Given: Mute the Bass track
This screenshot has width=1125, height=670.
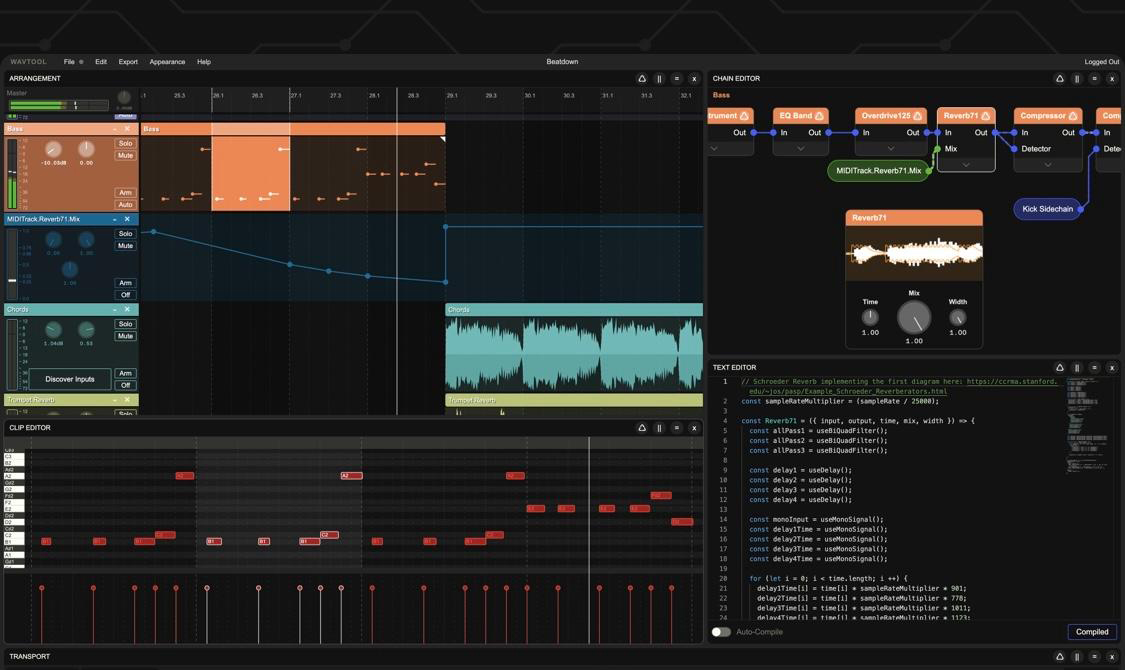Looking at the screenshot, I should pyautogui.click(x=126, y=155).
